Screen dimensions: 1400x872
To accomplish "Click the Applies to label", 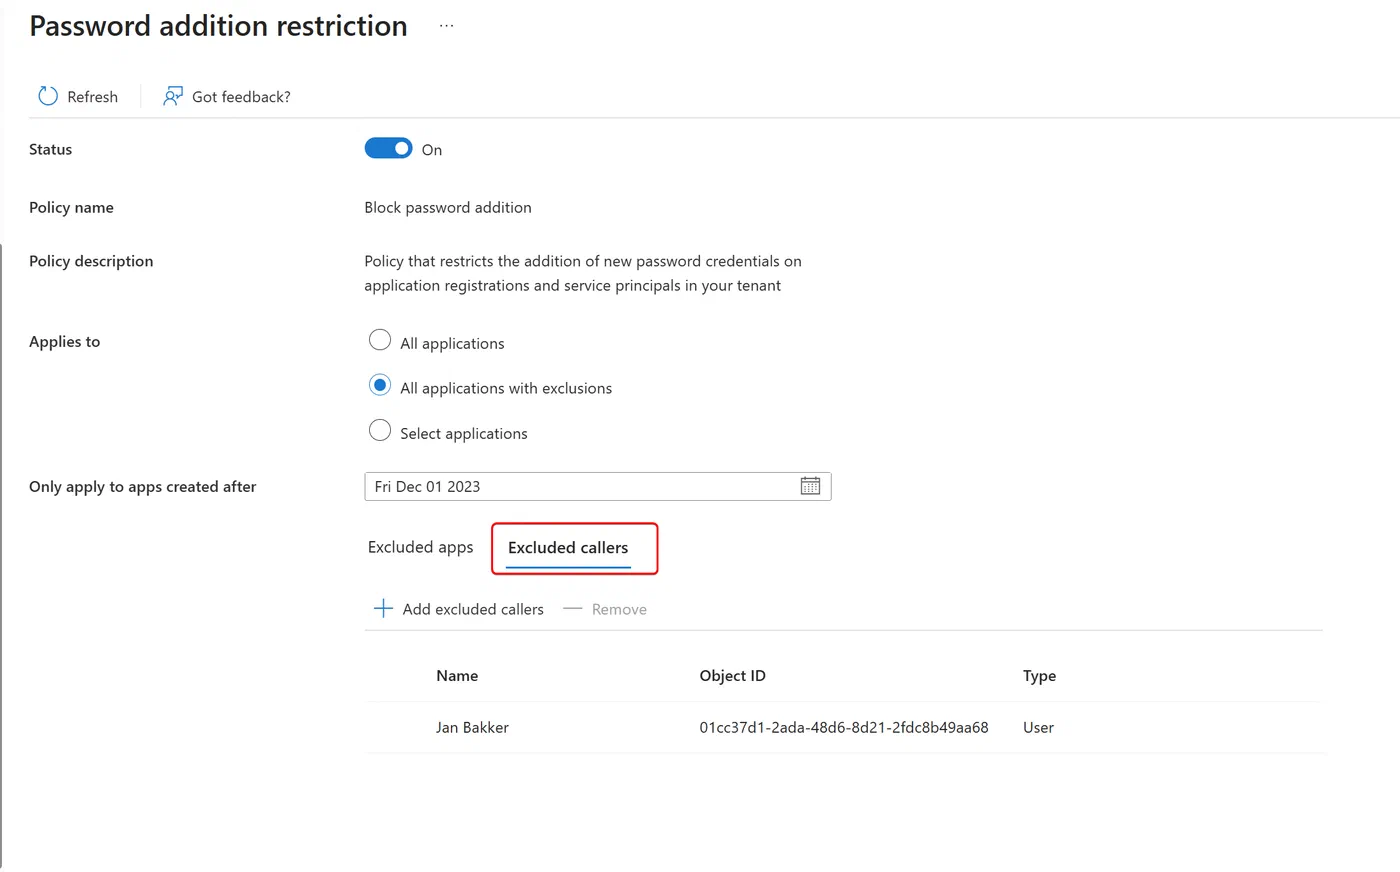I will click(64, 342).
